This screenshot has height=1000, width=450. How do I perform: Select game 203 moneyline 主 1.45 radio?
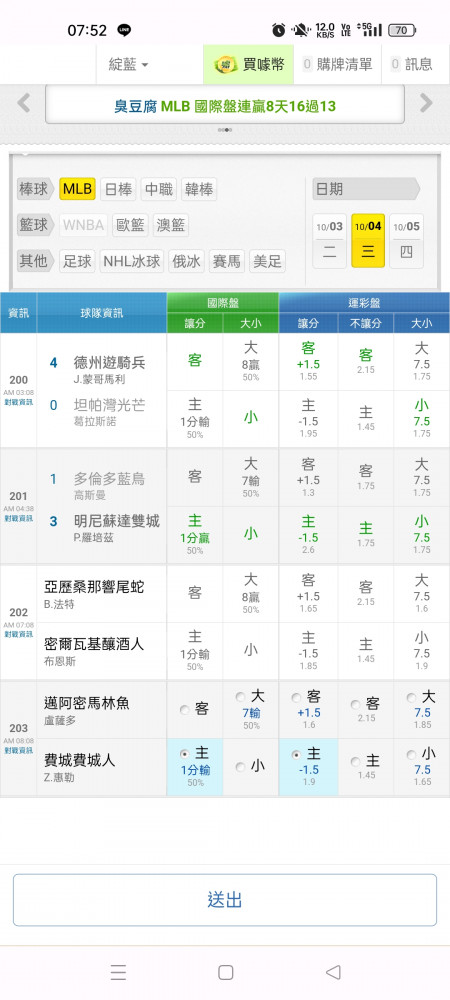click(356, 761)
